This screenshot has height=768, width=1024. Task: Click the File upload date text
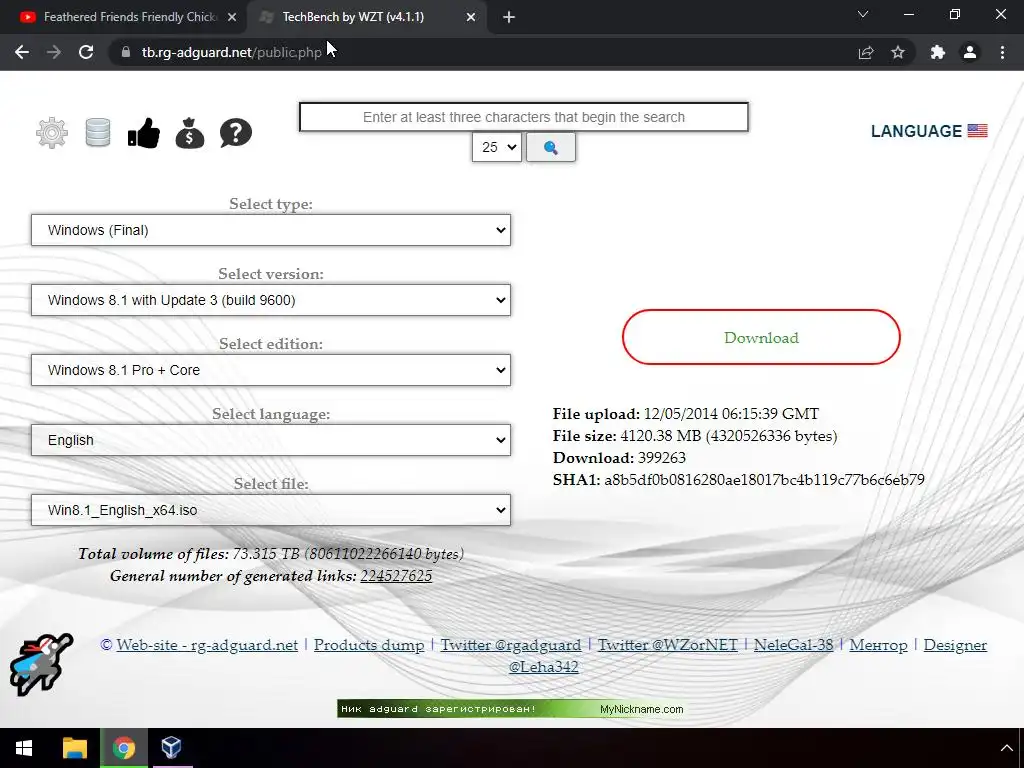coord(731,414)
